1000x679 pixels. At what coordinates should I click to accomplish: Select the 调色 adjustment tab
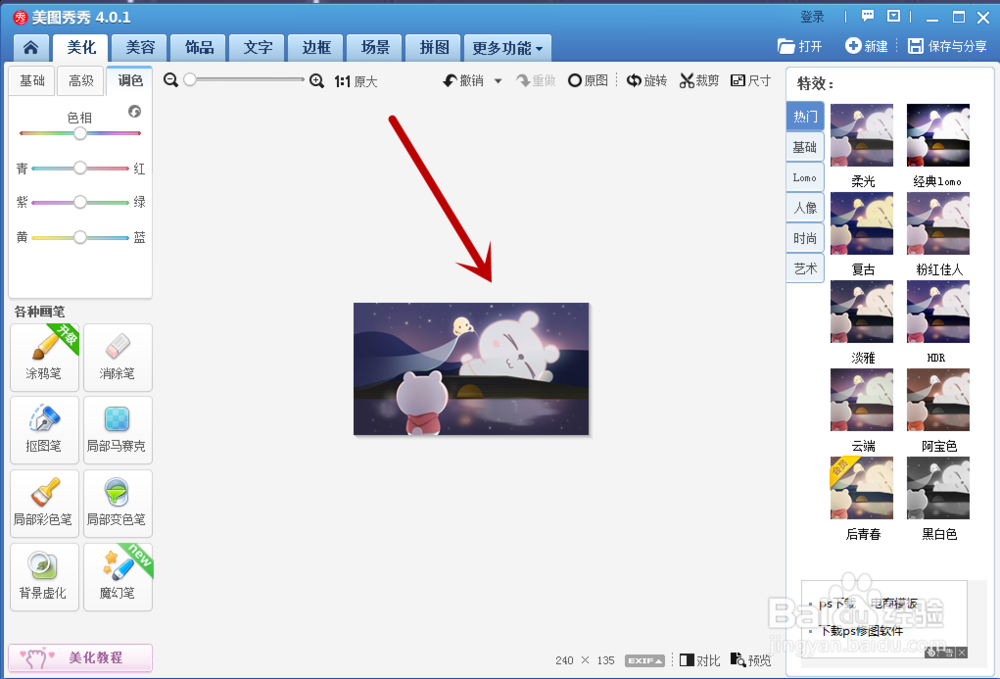pyautogui.click(x=129, y=80)
